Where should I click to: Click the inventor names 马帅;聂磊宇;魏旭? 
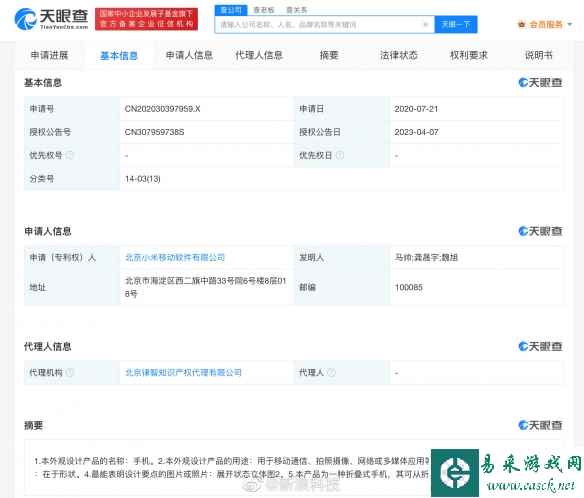(426, 257)
